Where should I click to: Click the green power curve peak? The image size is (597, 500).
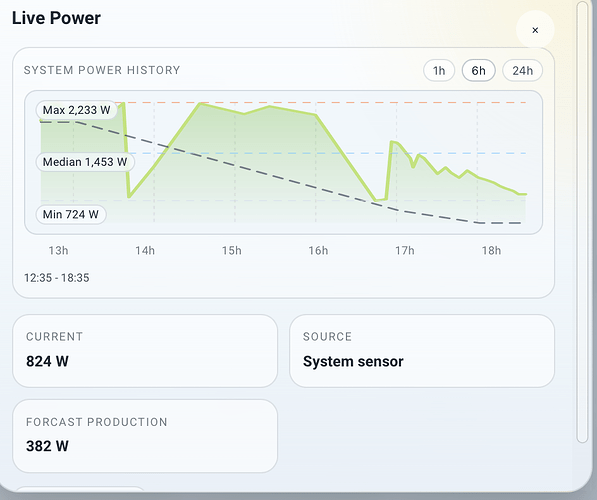[x=200, y=104]
